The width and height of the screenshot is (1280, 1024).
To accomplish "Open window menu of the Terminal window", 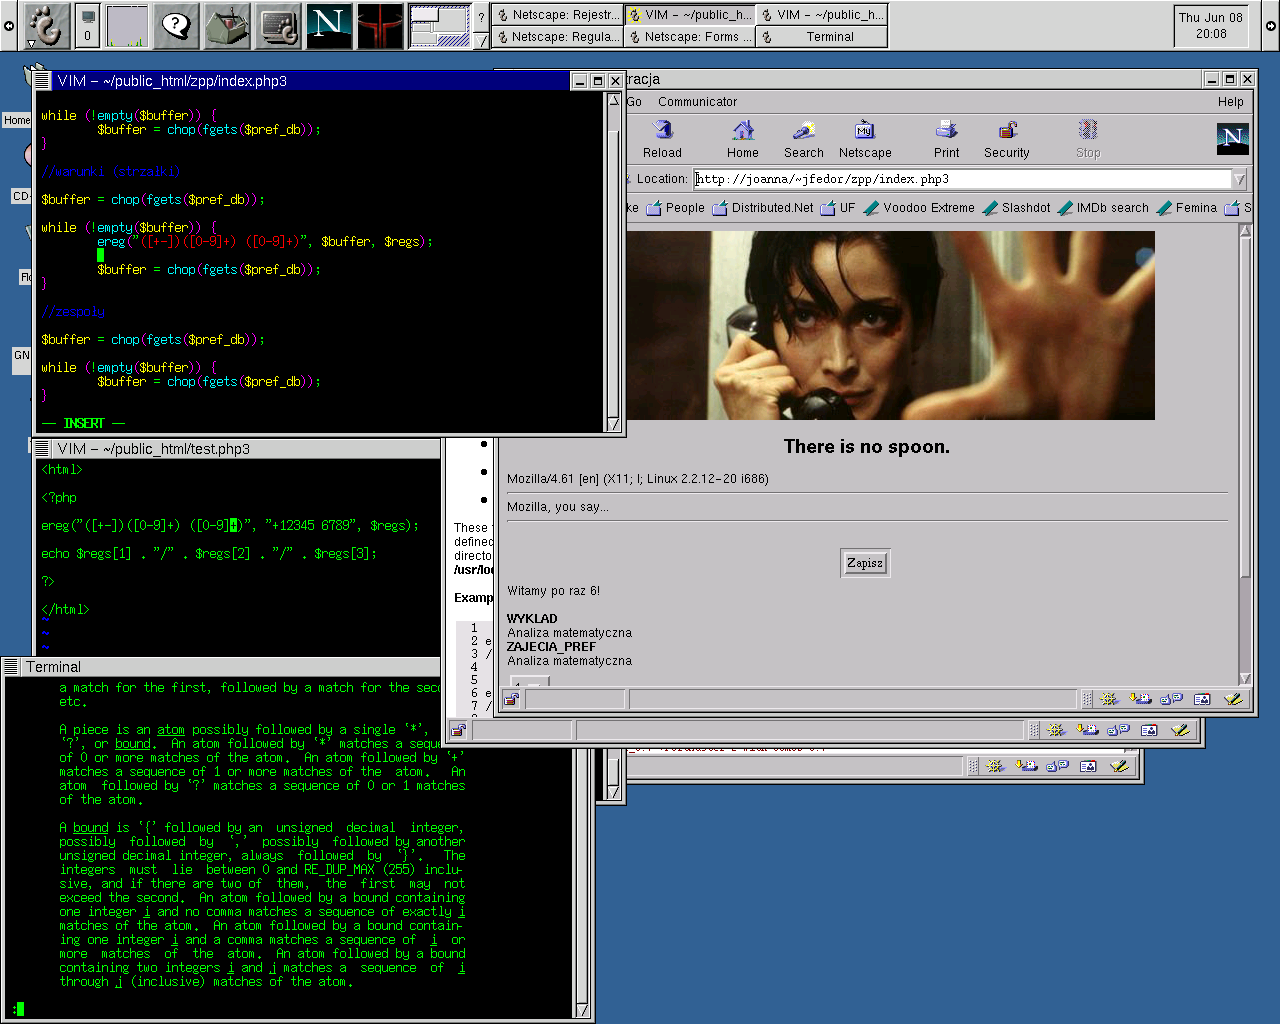I will [11, 666].
